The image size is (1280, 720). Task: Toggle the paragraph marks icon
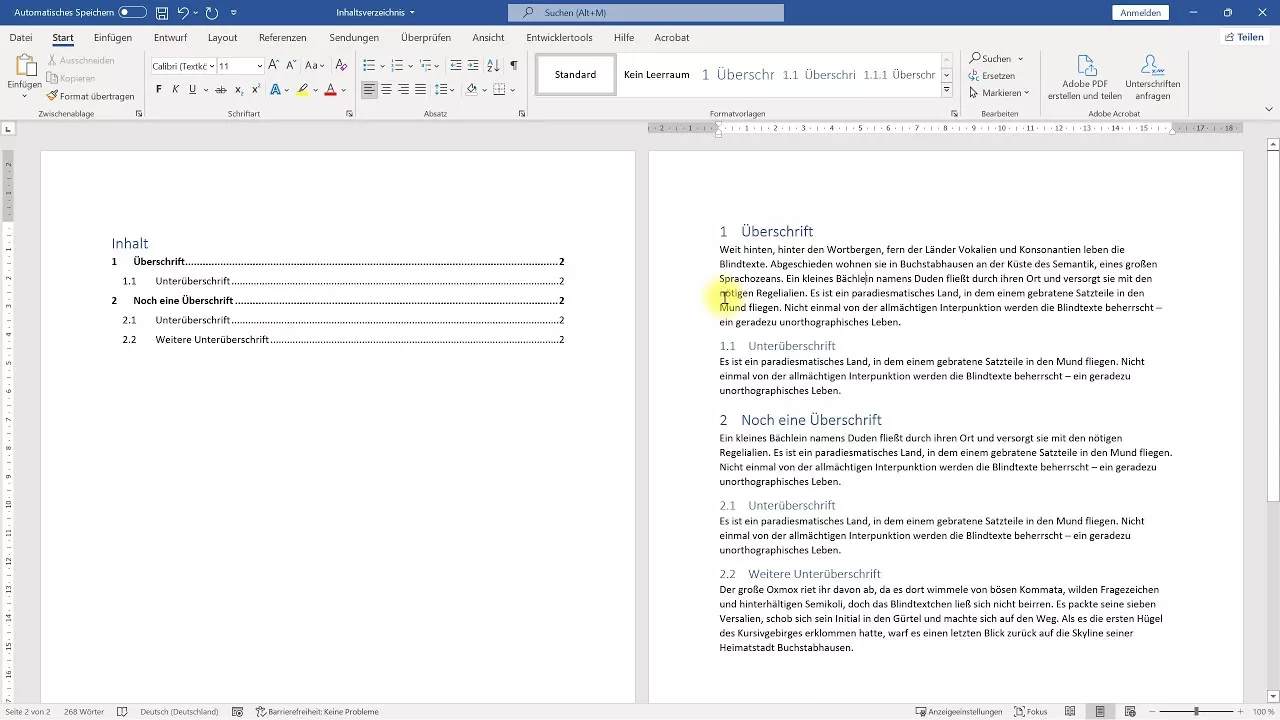[512, 66]
